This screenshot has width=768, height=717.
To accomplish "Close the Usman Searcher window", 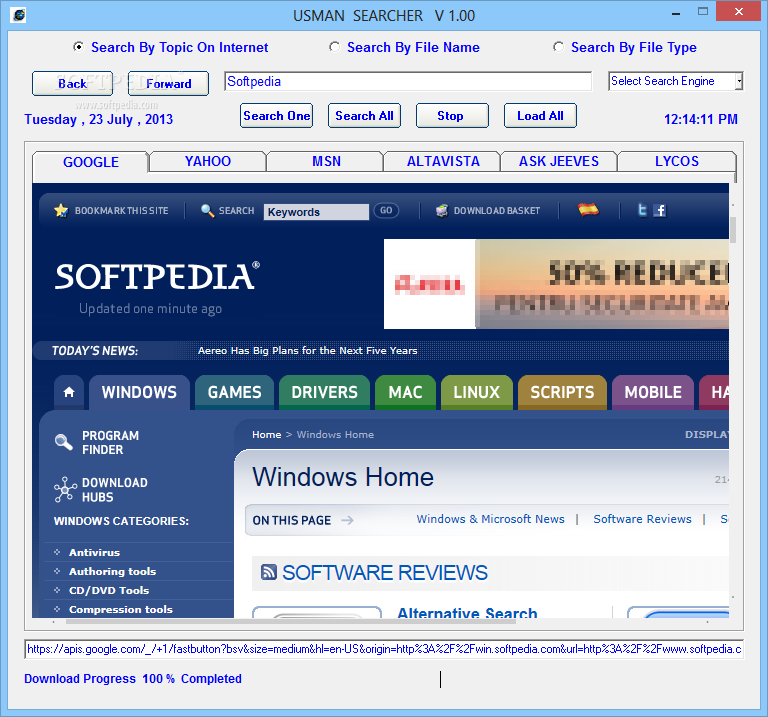I will 739,11.
